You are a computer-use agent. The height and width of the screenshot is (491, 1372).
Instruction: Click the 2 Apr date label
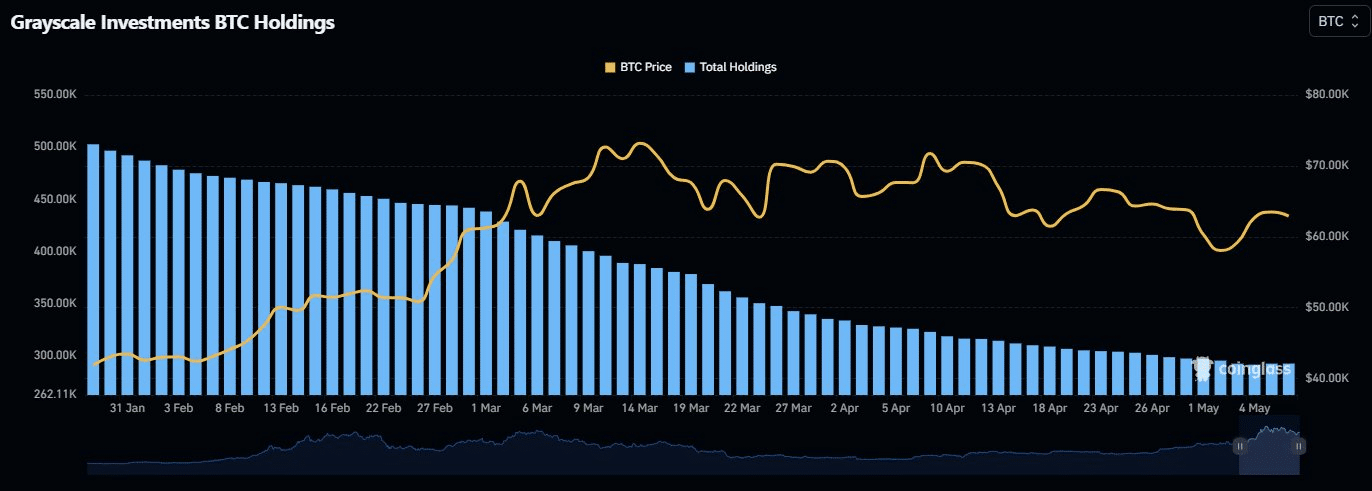(x=844, y=409)
